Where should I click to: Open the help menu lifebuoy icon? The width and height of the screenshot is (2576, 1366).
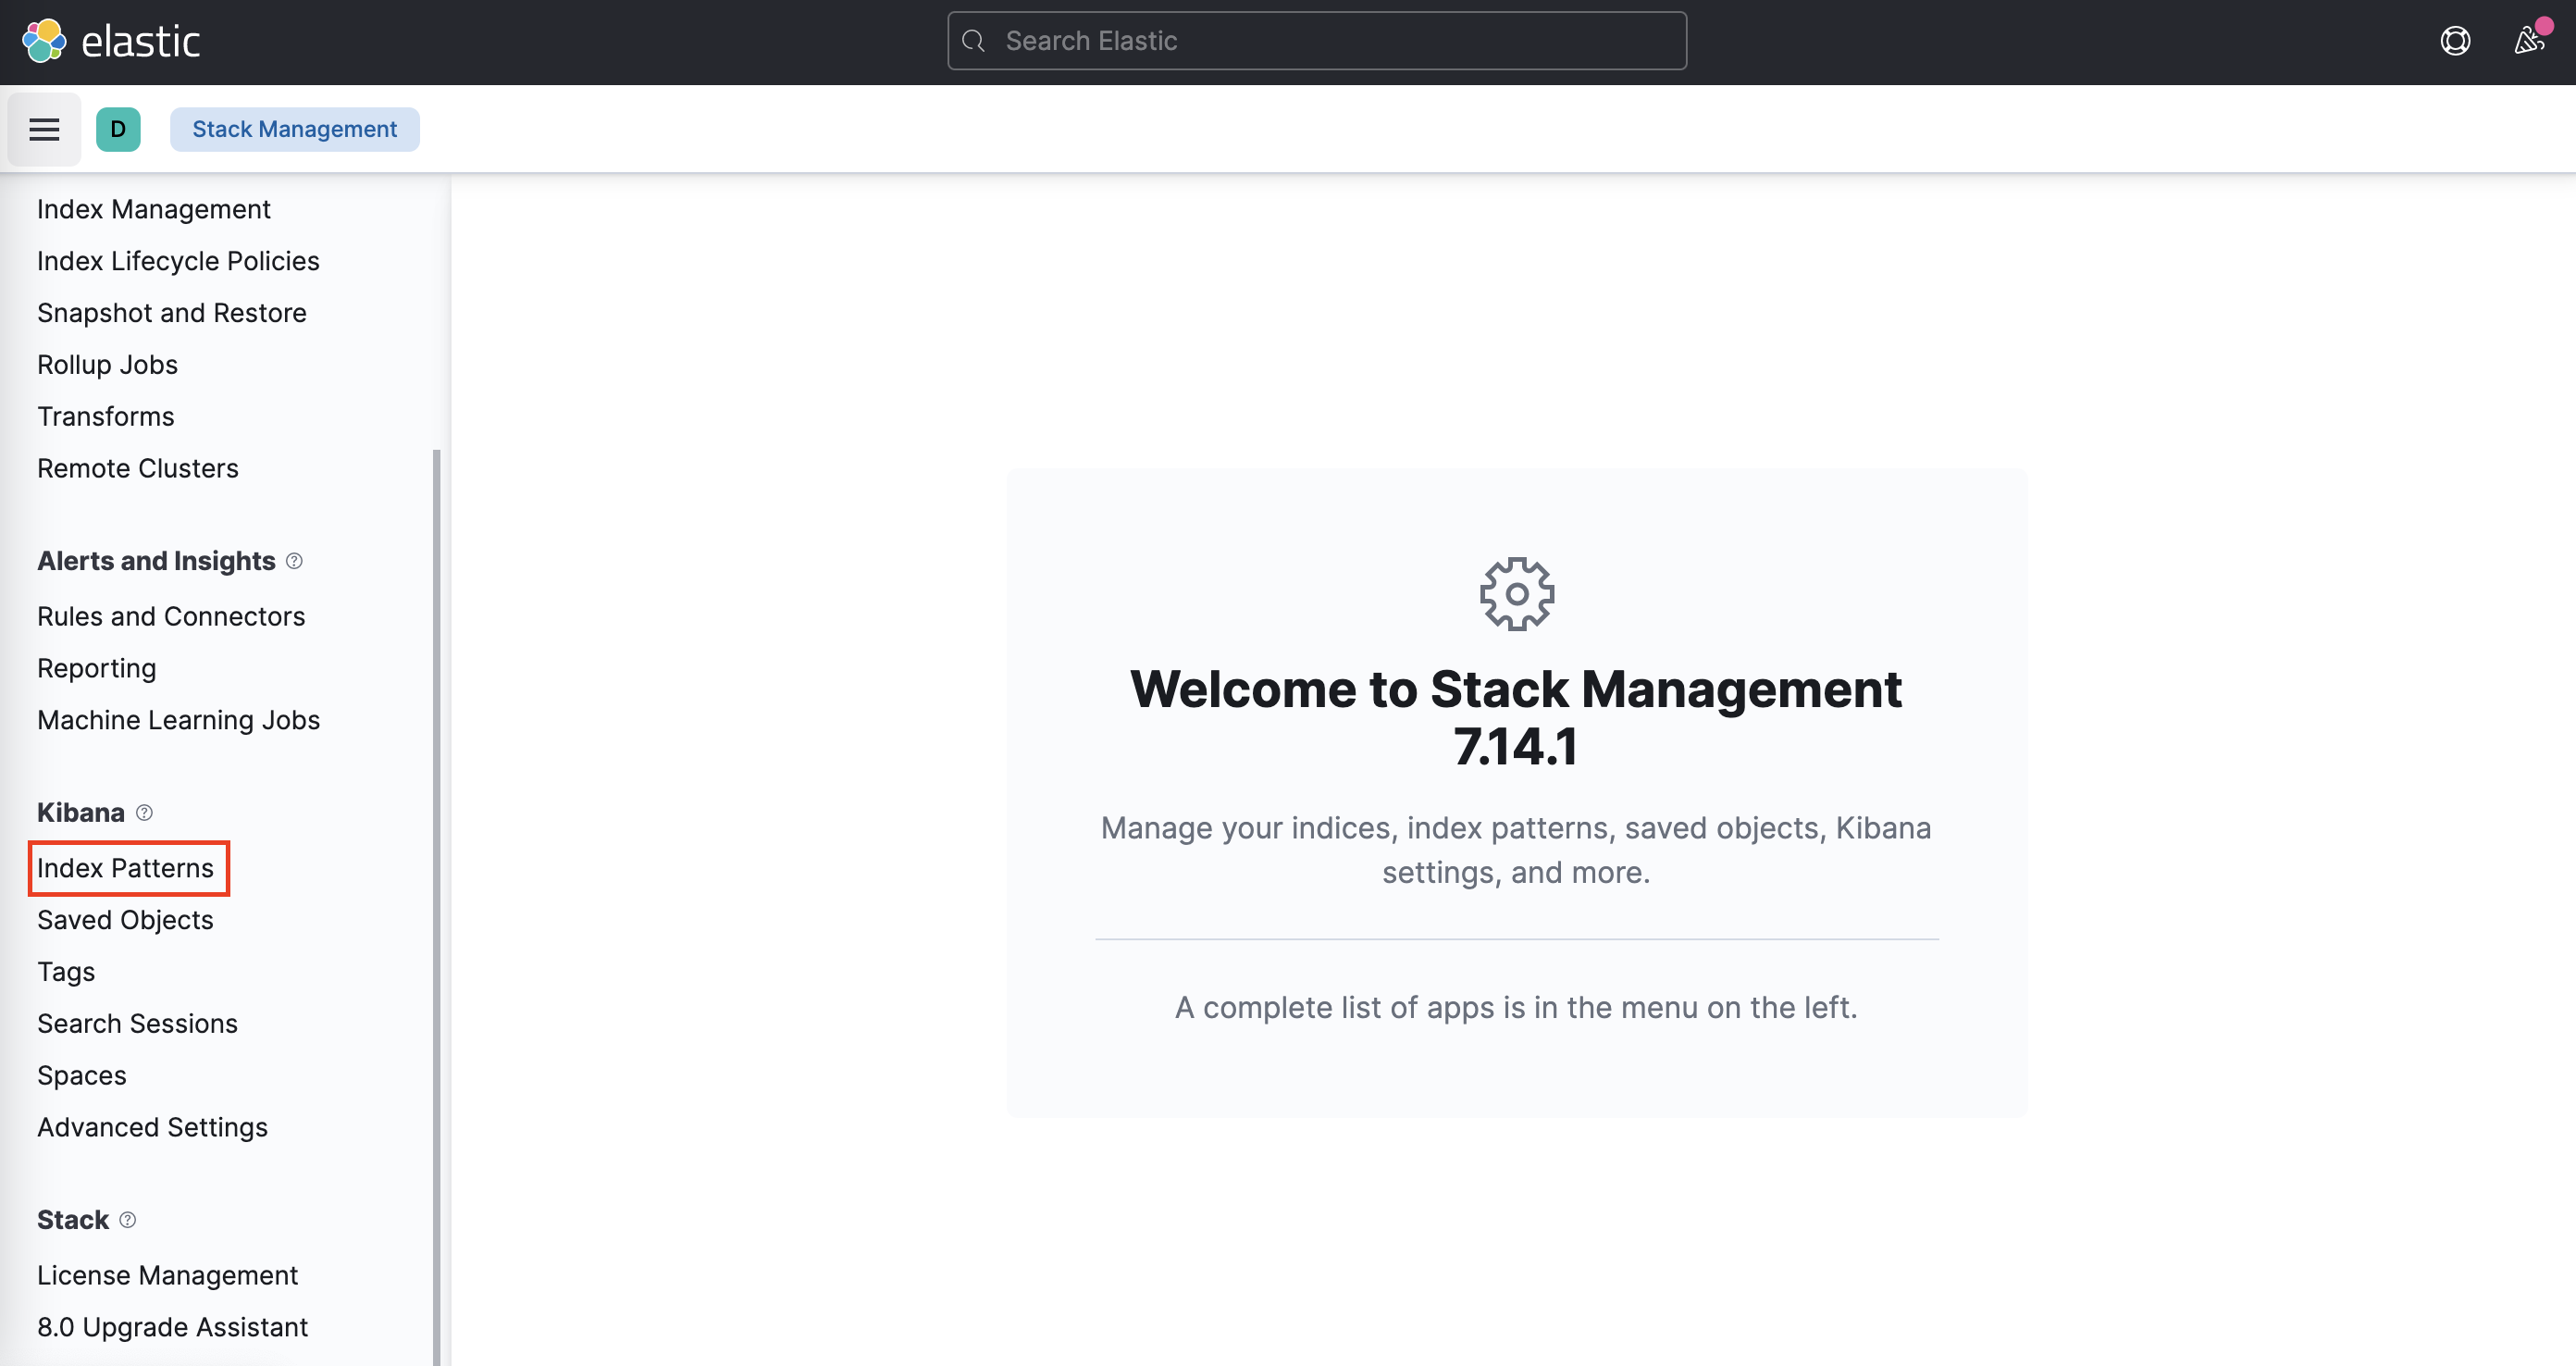point(2455,41)
